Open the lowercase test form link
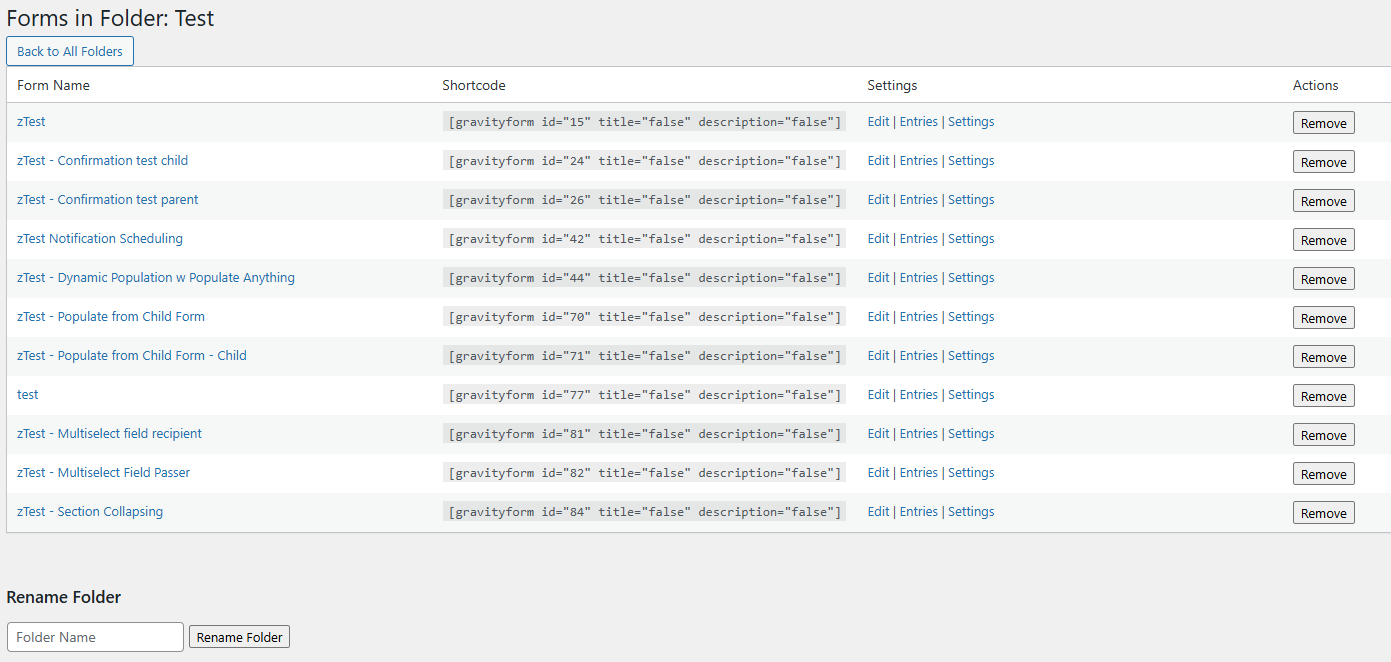This screenshot has height=662, width=1391. coord(28,395)
